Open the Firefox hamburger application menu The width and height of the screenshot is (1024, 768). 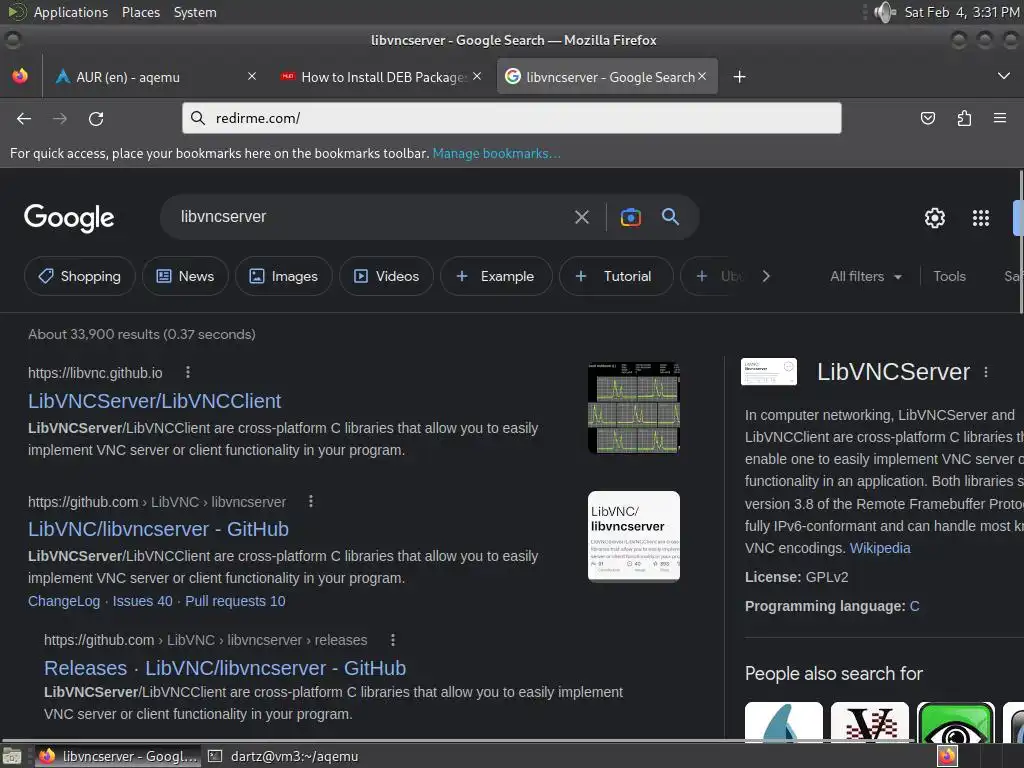pos(1000,118)
